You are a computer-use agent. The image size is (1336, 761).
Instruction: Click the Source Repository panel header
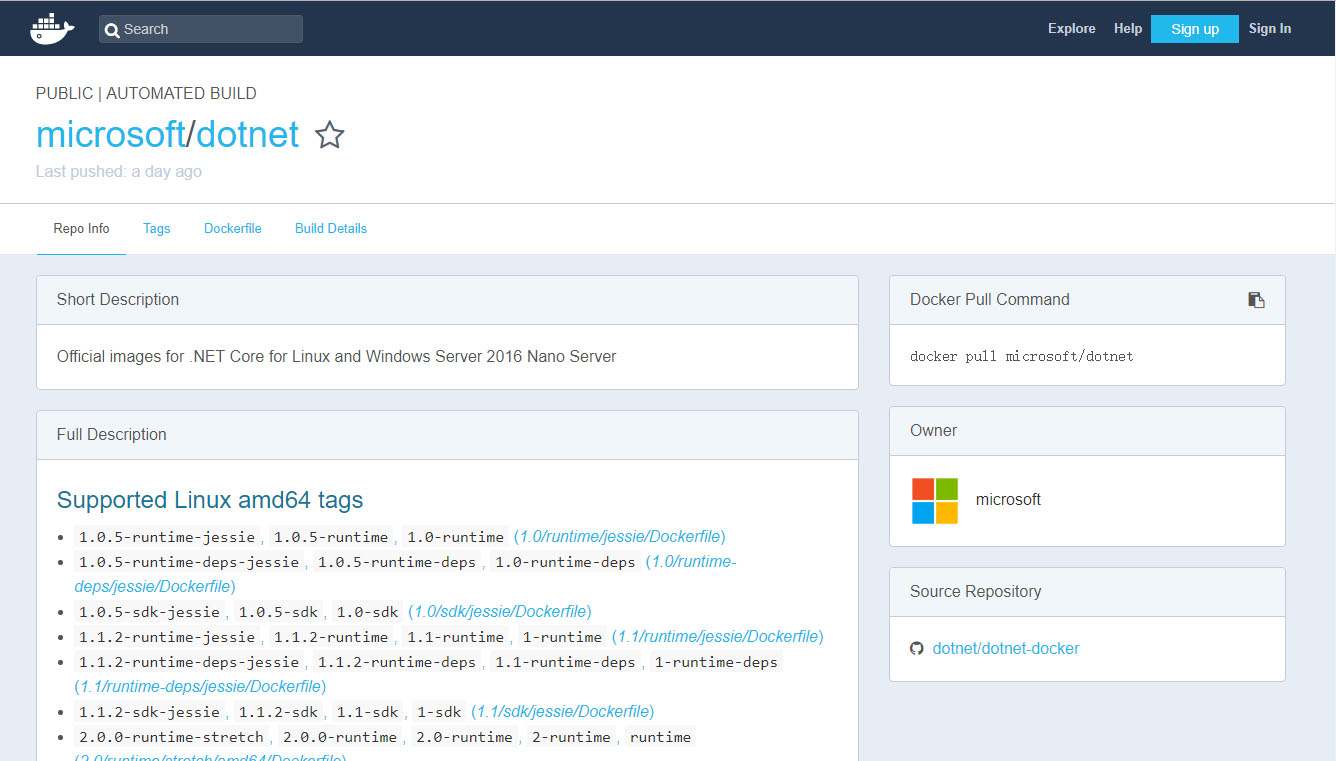tap(1087, 592)
